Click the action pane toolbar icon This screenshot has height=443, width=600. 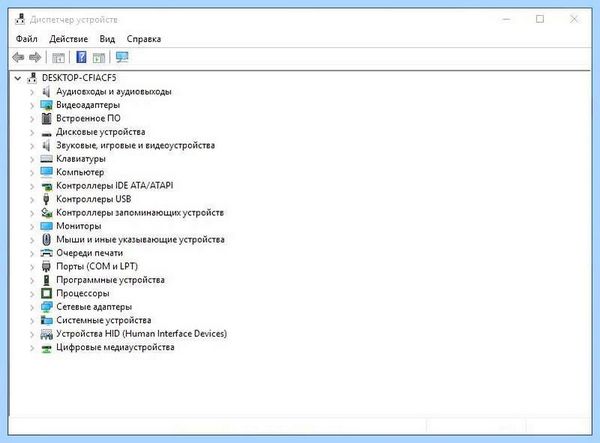99,58
